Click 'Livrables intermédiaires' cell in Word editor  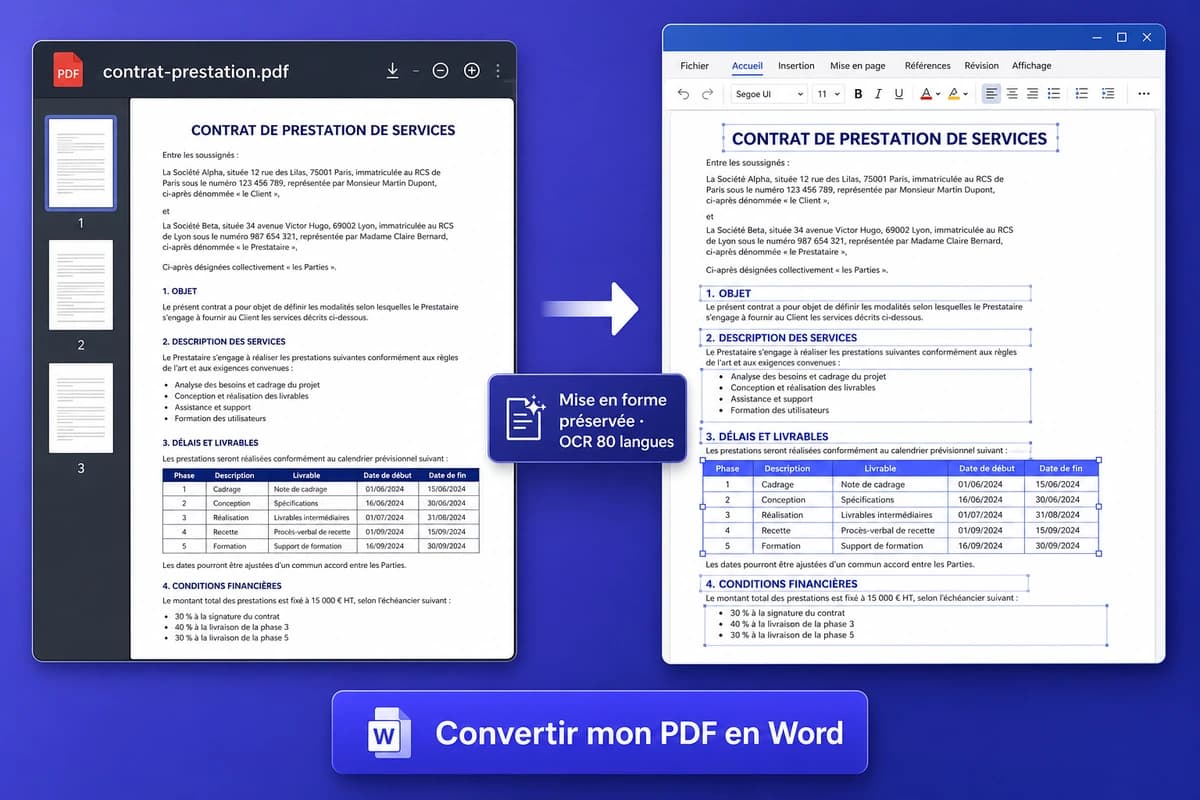(888, 515)
